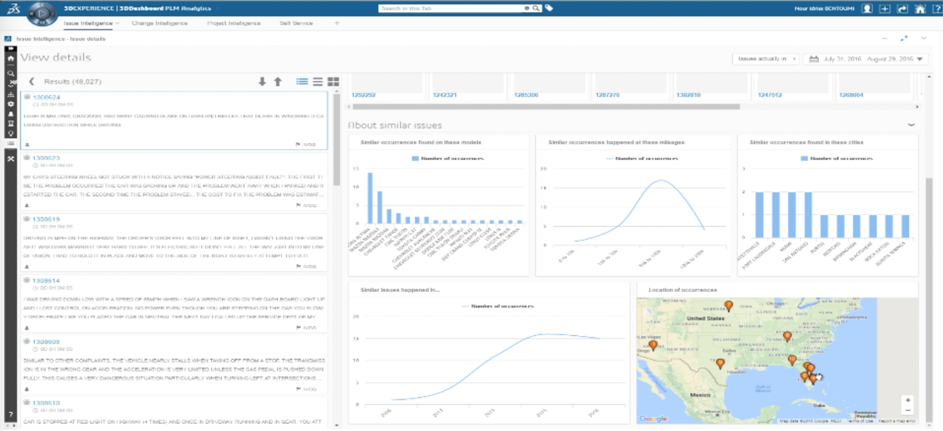The height and width of the screenshot is (431, 943).
Task: Go back using Results left chevron
Action: [32, 82]
